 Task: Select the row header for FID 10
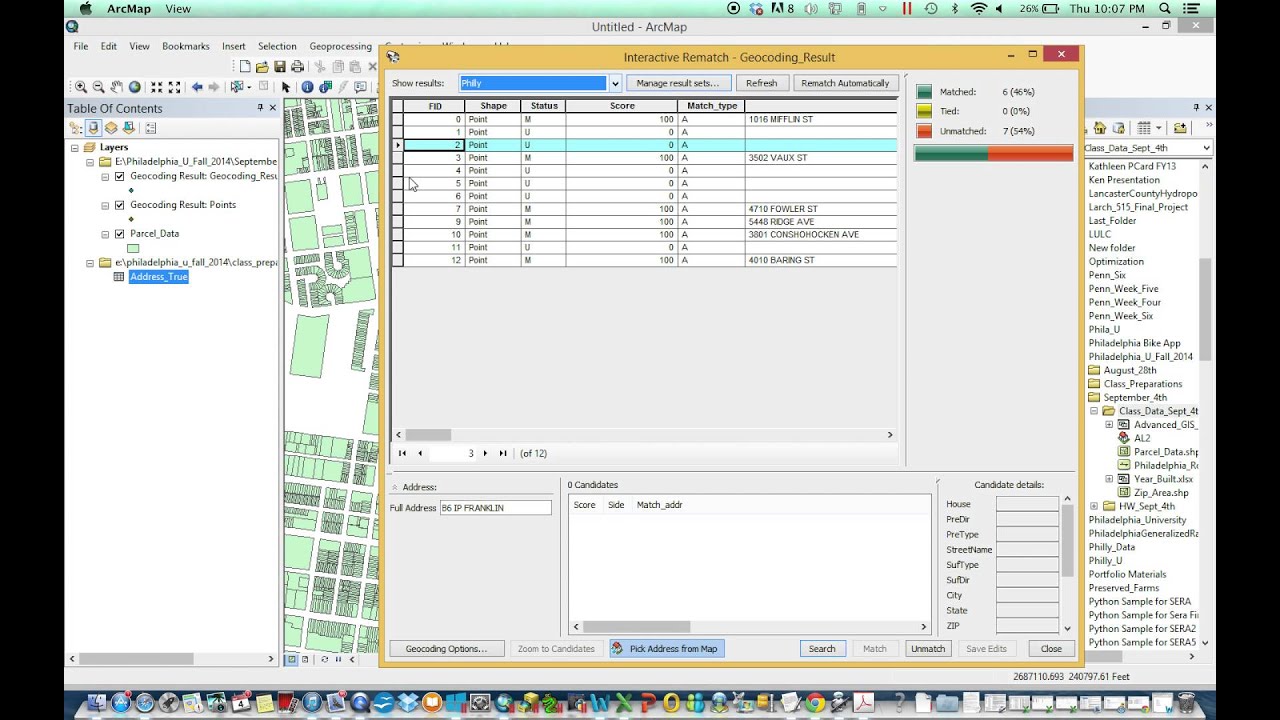tap(397, 235)
